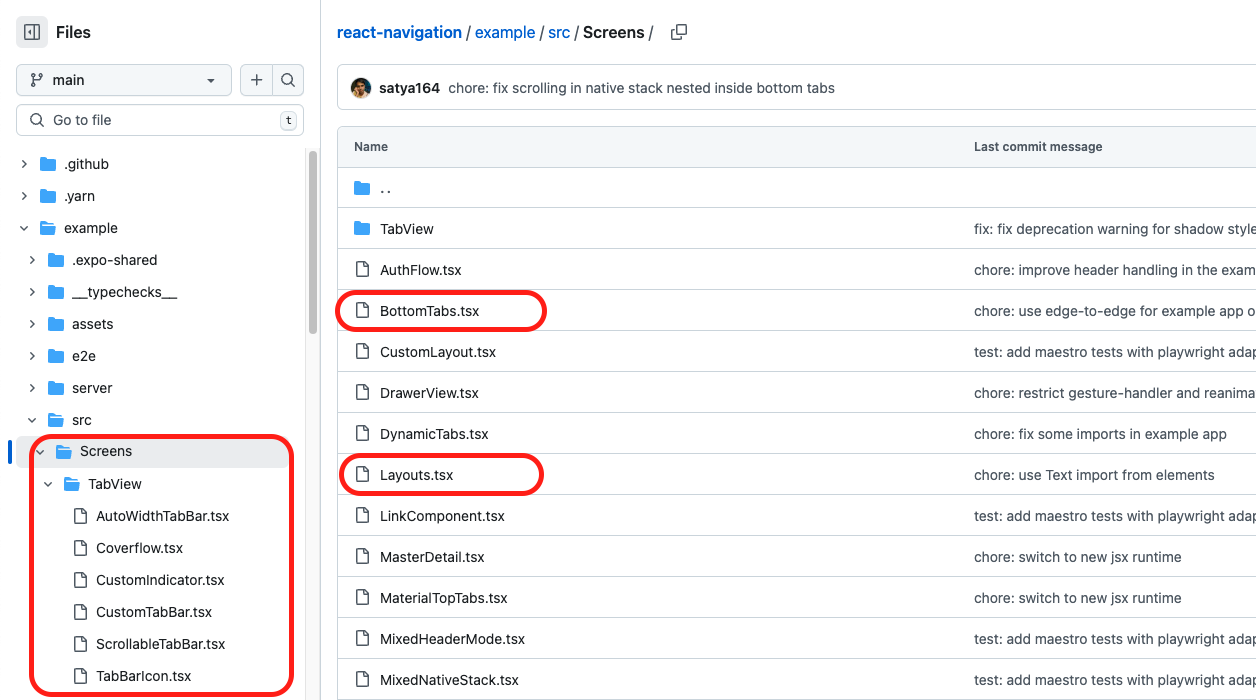
Task: Open ScrollableTabBar.tsx in the file tree
Action: point(161,644)
